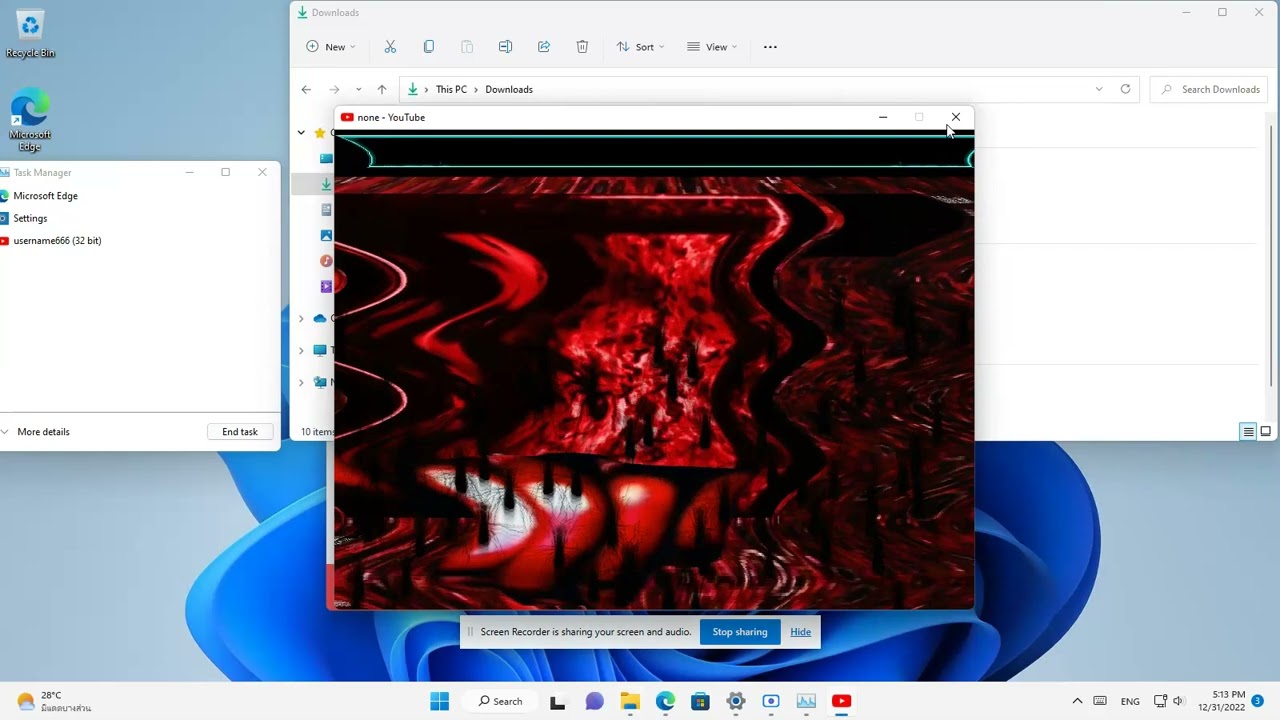Image resolution: width=1280 pixels, height=720 pixels.
Task: Click the YouTube app taskbar icon
Action: pos(842,701)
